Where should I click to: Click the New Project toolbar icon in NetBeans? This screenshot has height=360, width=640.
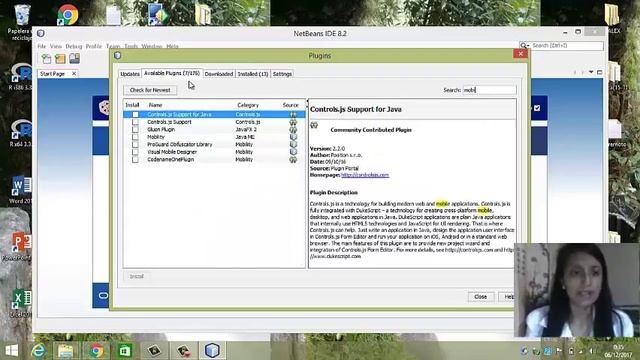(x=60, y=59)
